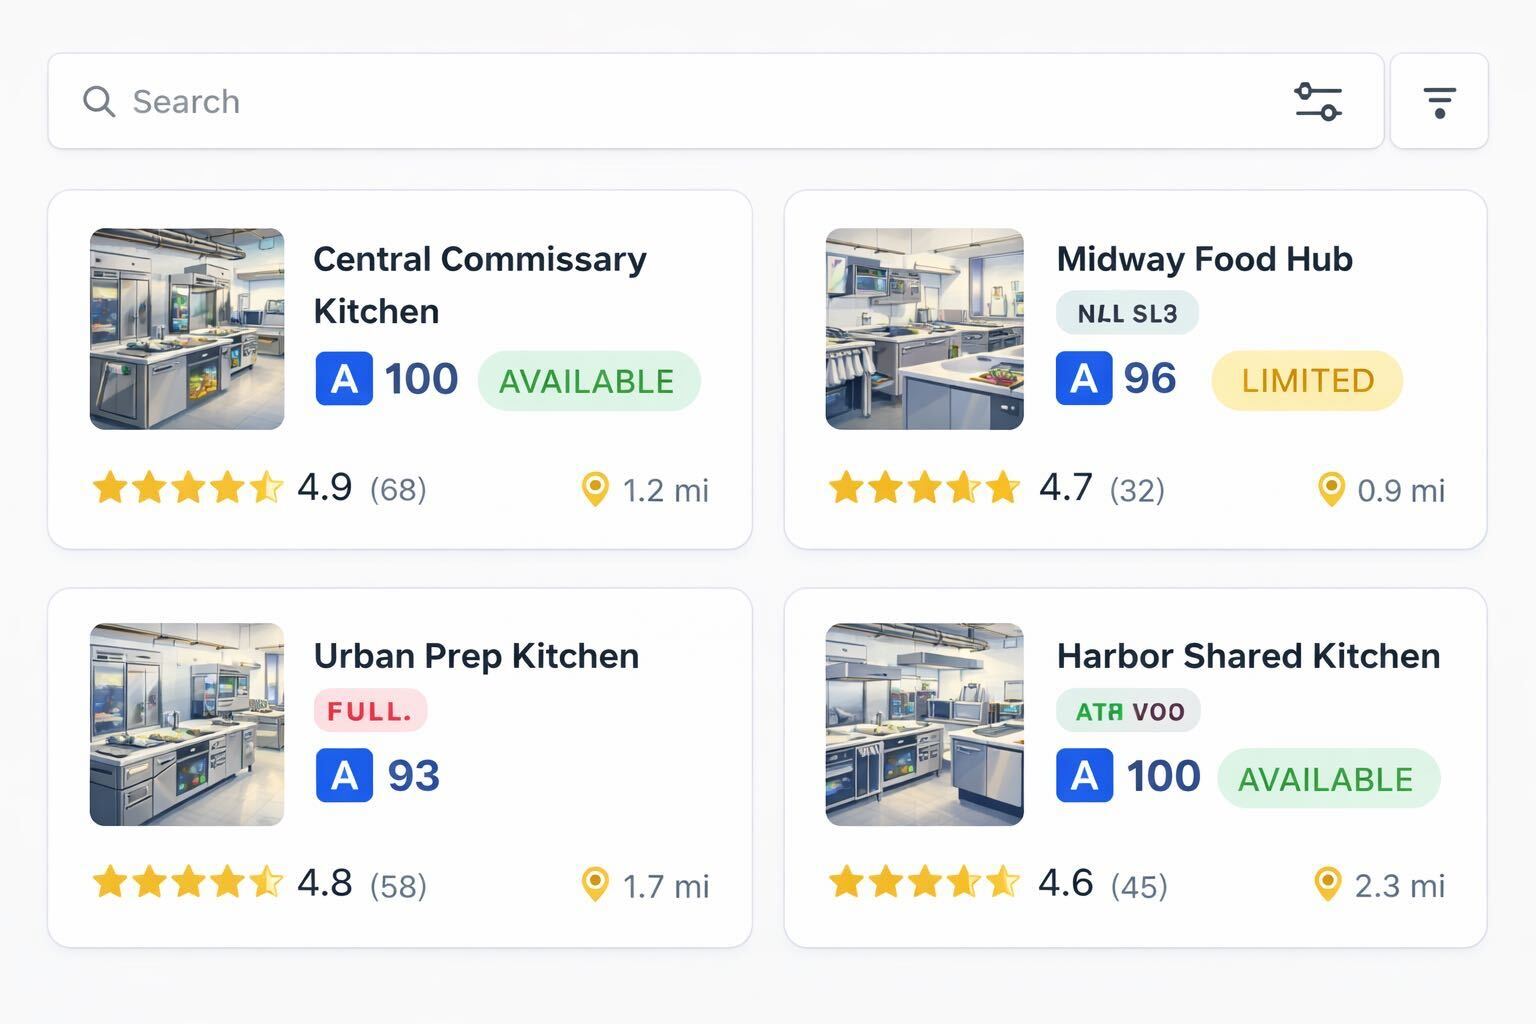Click the Urban Prep Kitchen thumbnail image
Screen dimensions: 1536x1024
[186, 724]
